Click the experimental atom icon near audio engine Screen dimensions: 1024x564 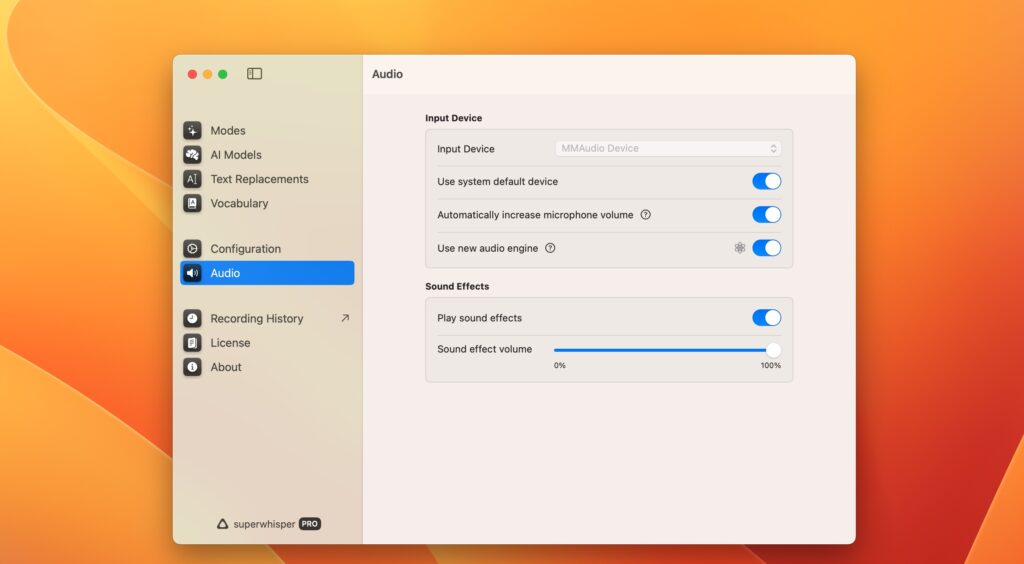click(x=739, y=248)
